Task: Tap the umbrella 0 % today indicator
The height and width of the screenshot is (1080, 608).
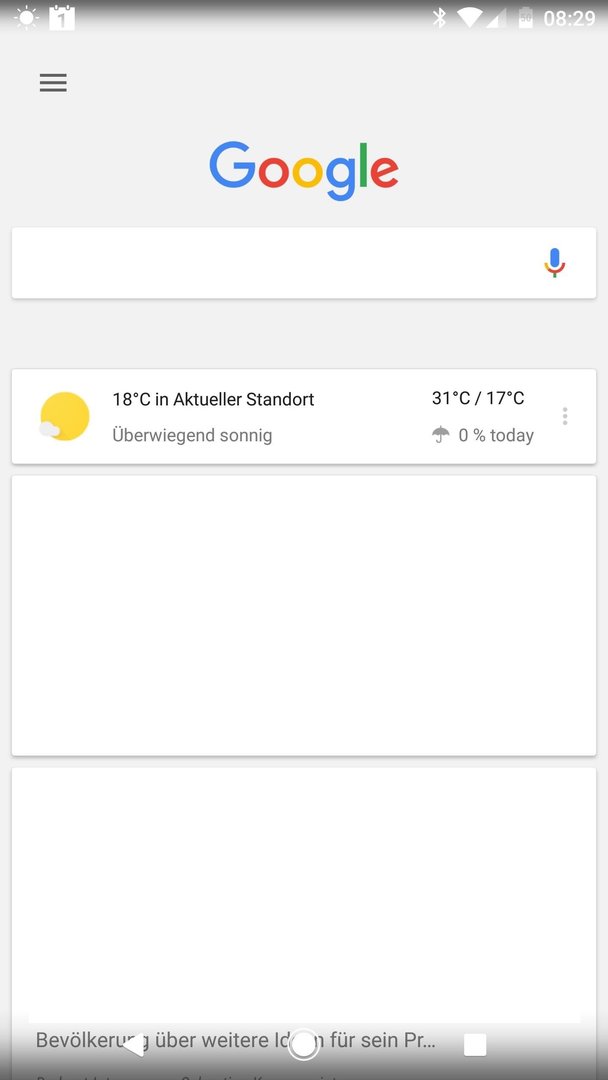Action: tap(483, 435)
